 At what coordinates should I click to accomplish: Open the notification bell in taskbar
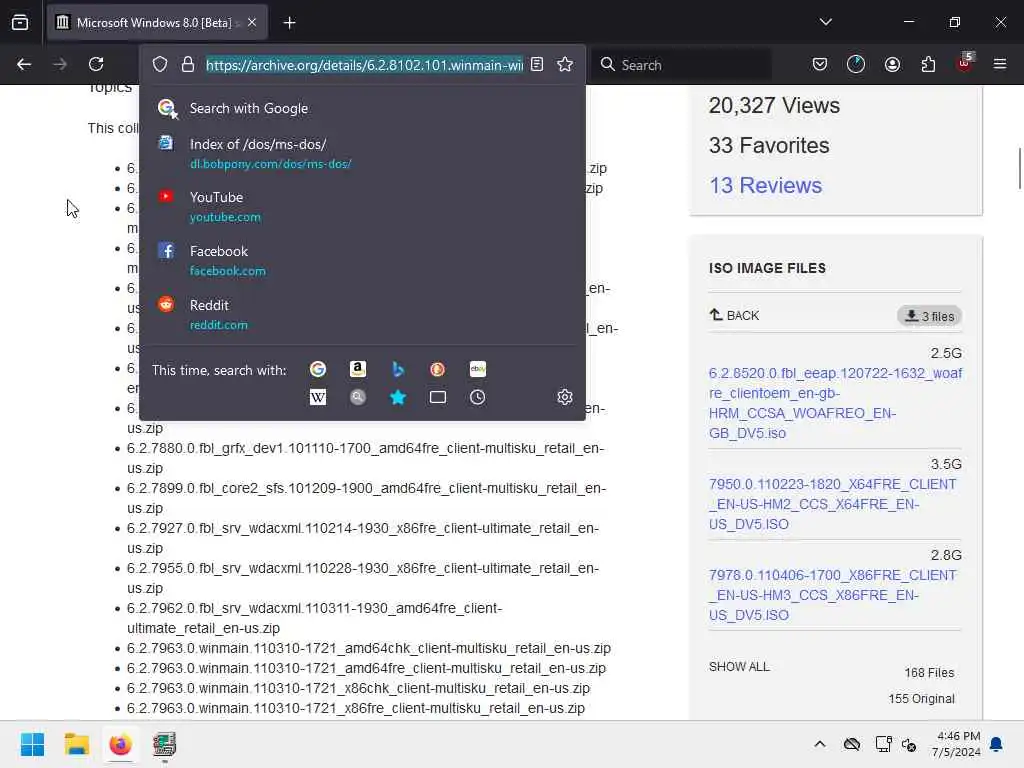[997, 744]
